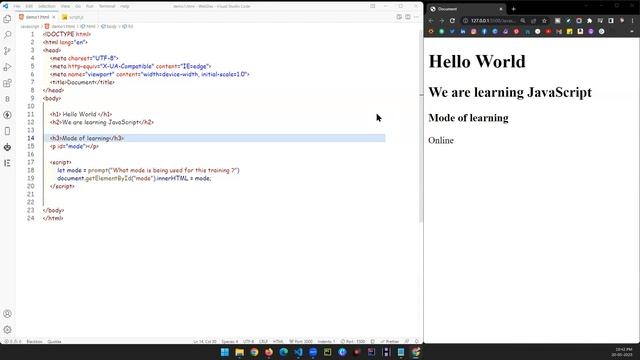Click the Quokka status bar item
Image resolution: width=640 pixels, height=360 pixels.
point(54,341)
